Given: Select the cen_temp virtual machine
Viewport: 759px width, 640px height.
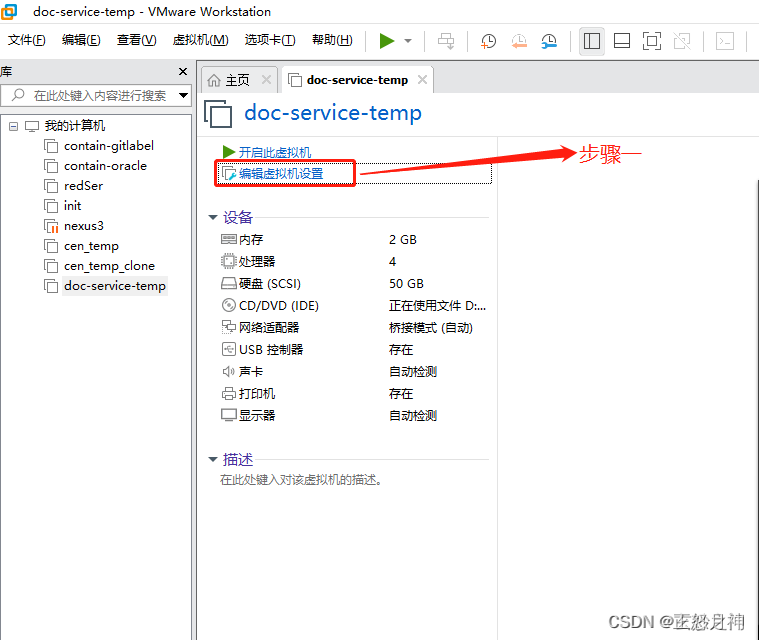Looking at the screenshot, I should pos(91,246).
